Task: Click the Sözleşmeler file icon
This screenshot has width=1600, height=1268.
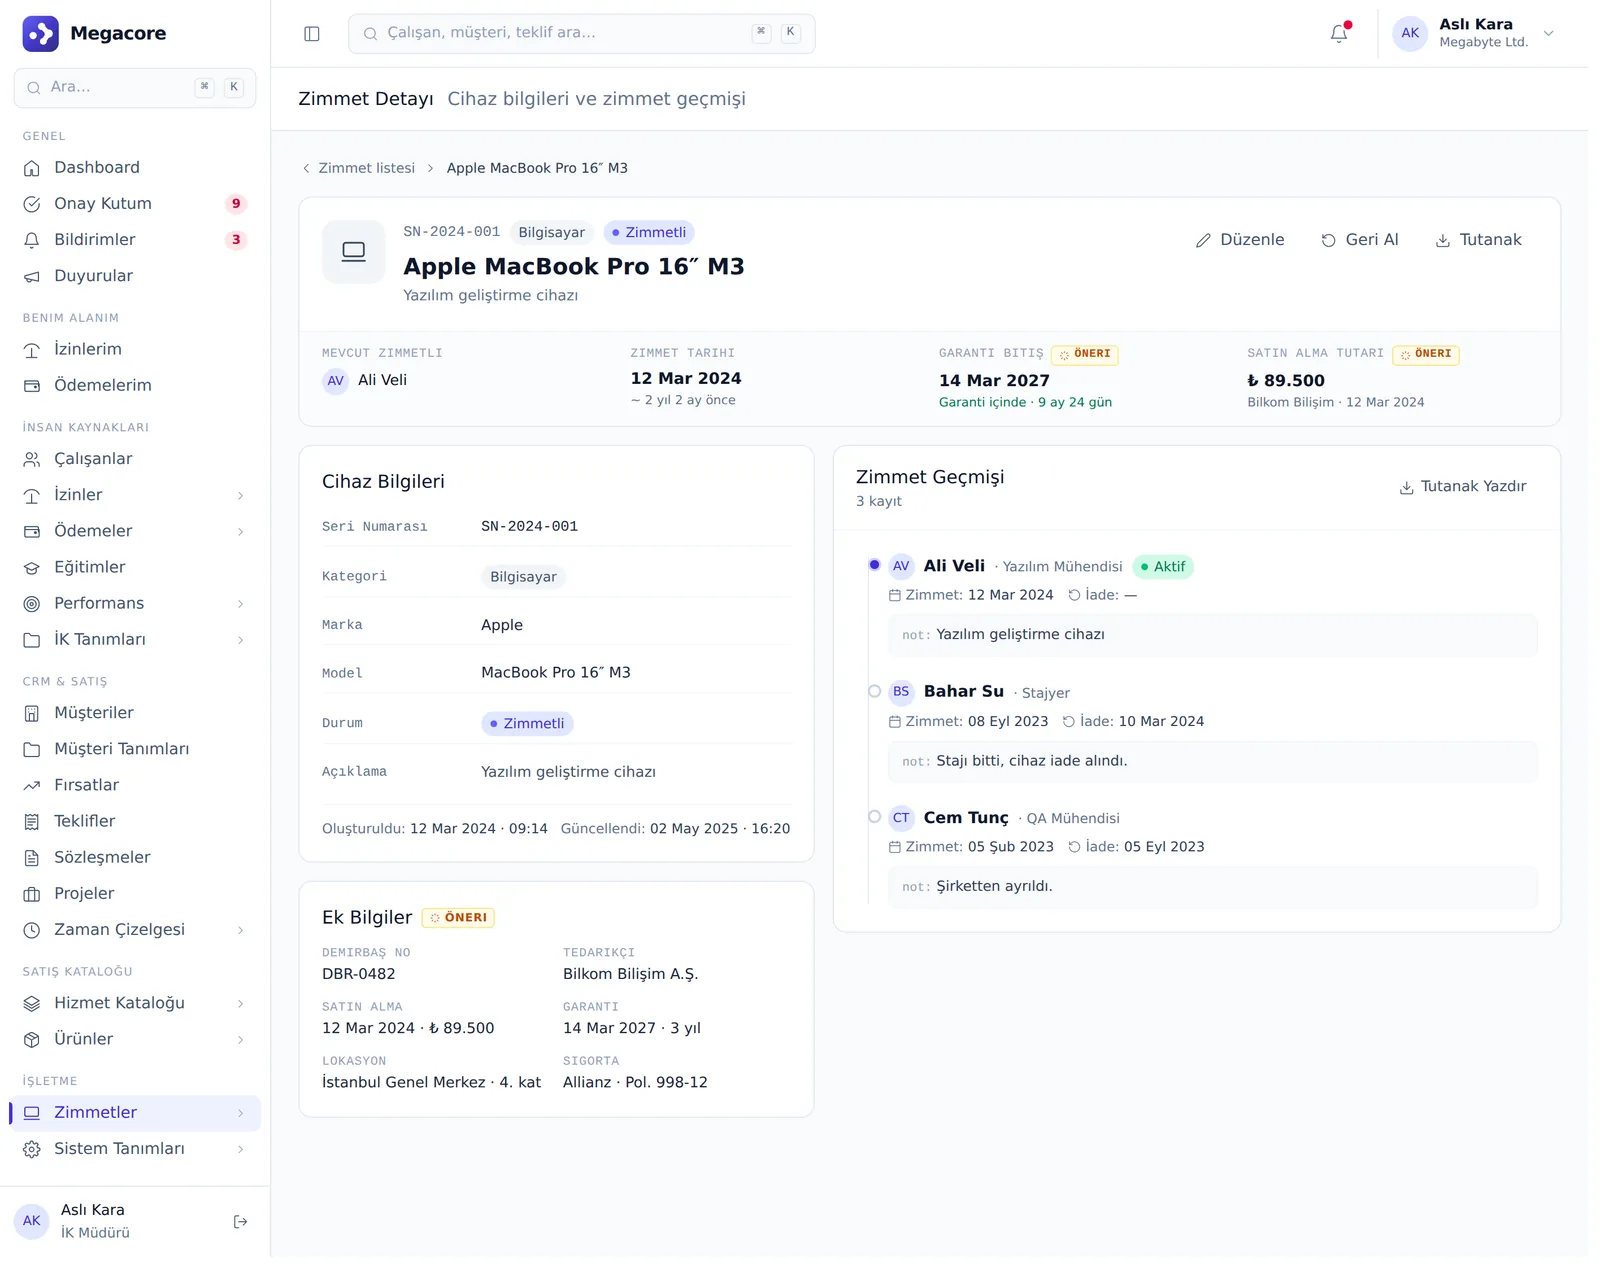Action: point(32,858)
